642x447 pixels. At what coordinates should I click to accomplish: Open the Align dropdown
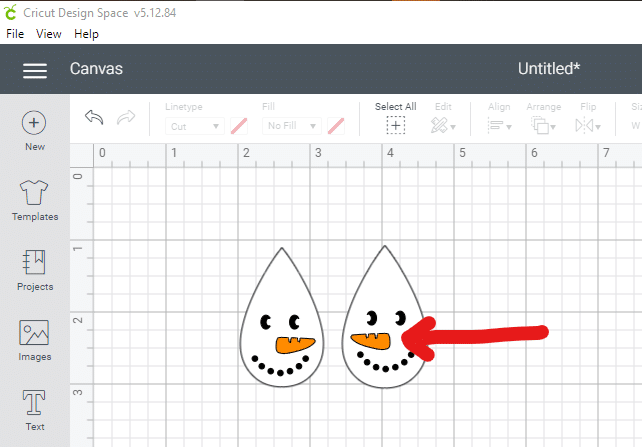tap(499, 125)
